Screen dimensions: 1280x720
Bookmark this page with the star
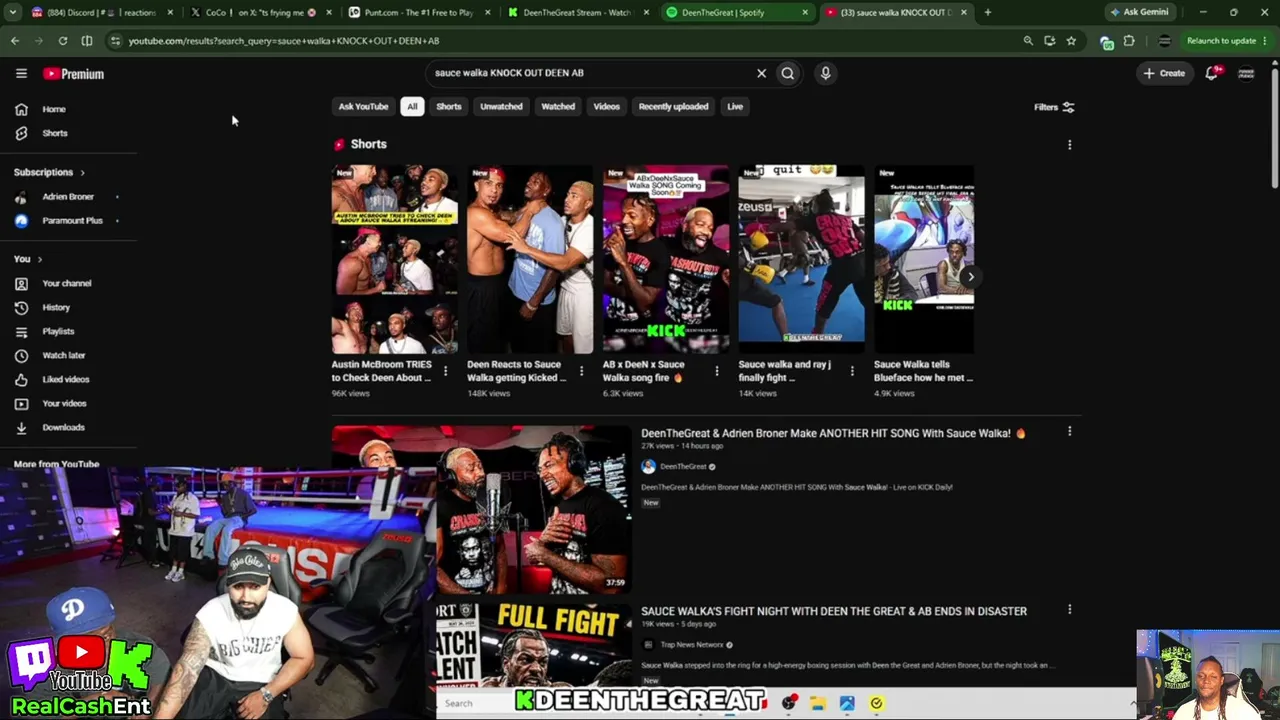point(1071,41)
